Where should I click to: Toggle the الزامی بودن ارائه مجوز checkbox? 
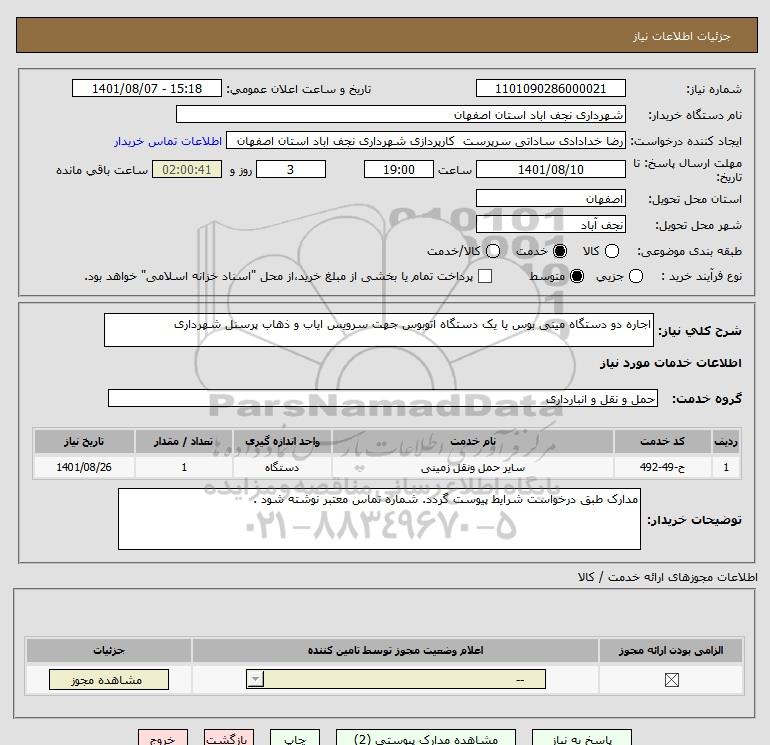tap(671, 681)
